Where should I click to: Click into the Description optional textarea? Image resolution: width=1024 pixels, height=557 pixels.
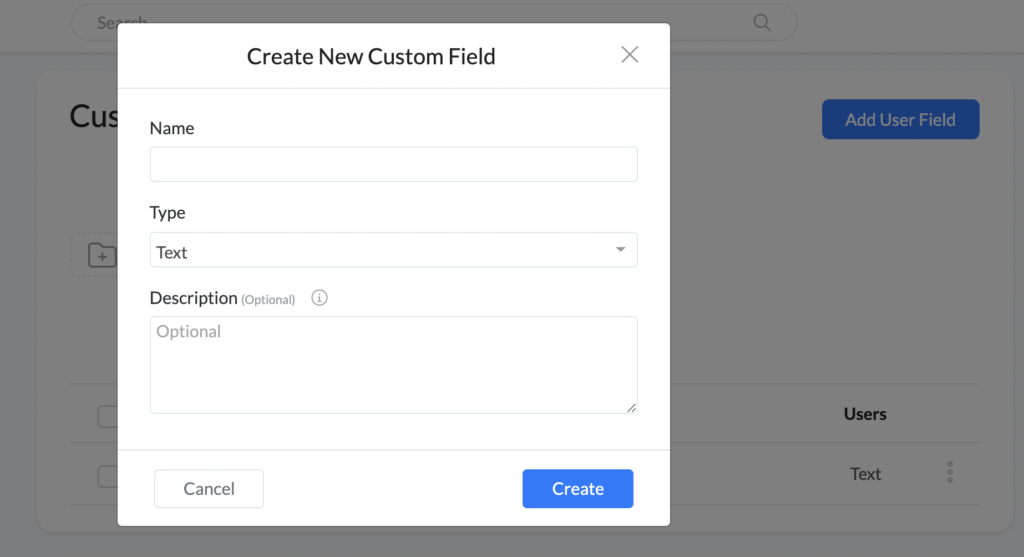coord(393,365)
